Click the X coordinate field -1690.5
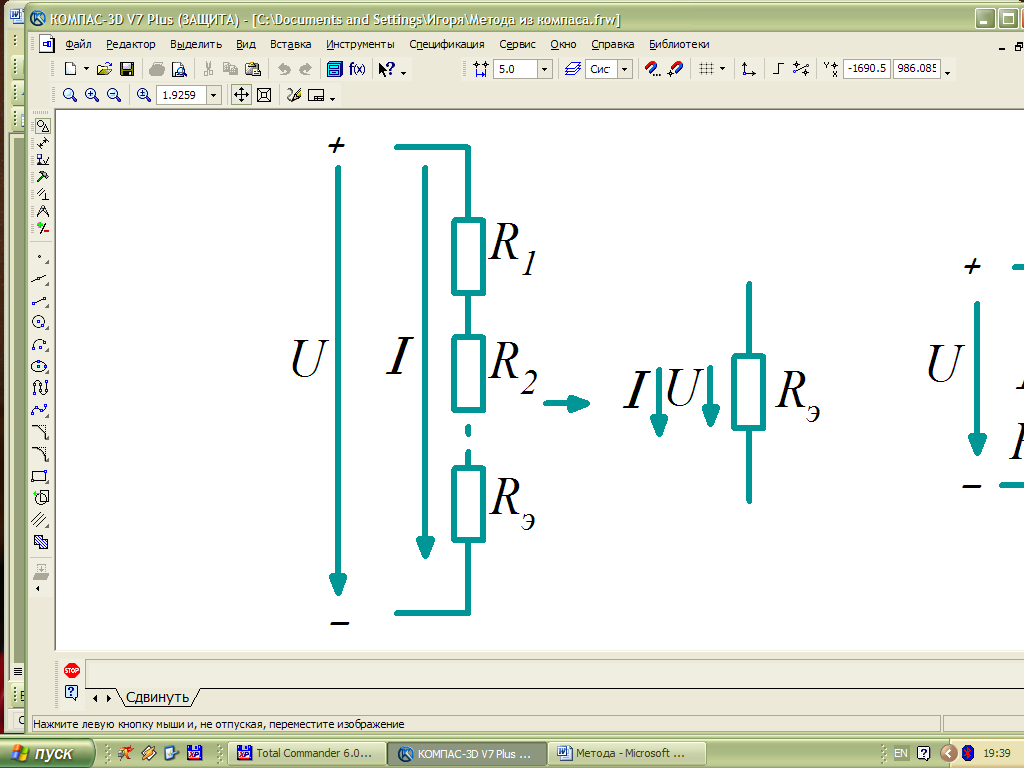 pos(866,69)
